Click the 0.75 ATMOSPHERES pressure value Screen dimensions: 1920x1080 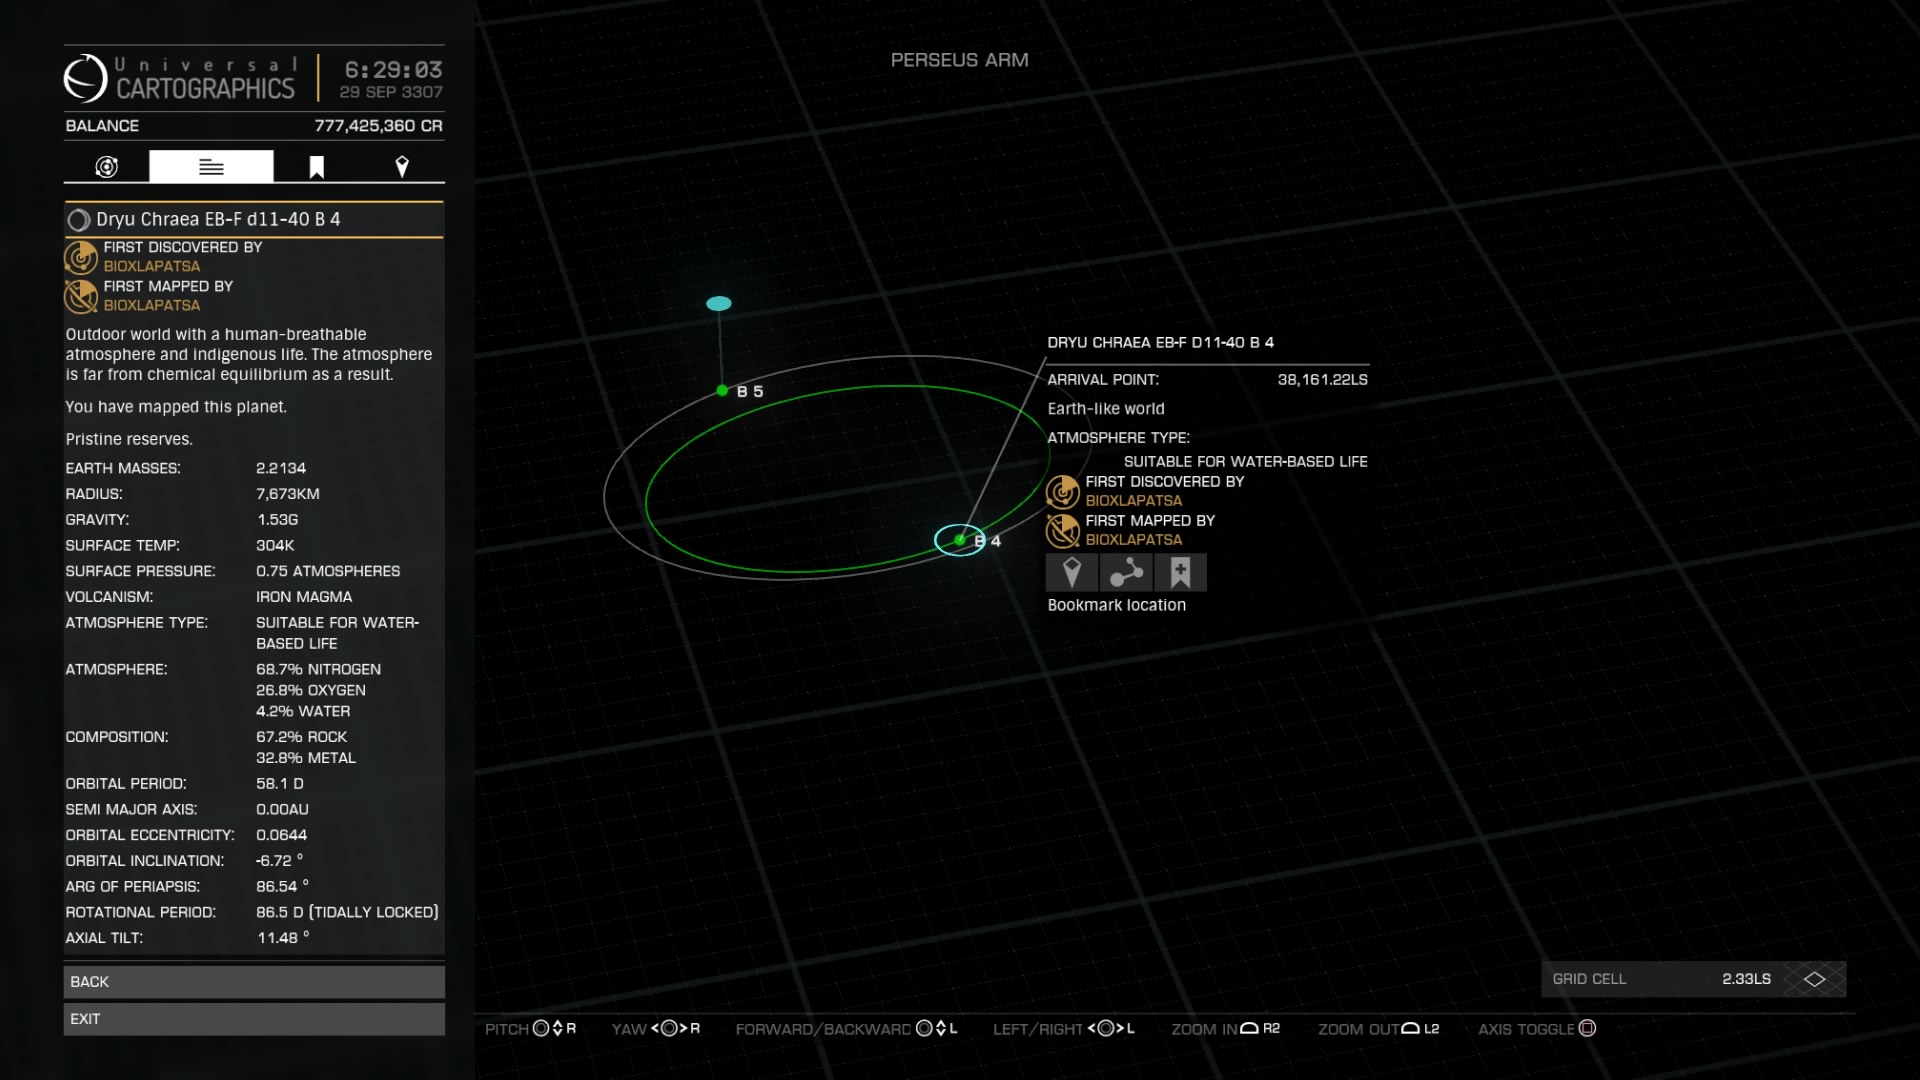pos(328,571)
